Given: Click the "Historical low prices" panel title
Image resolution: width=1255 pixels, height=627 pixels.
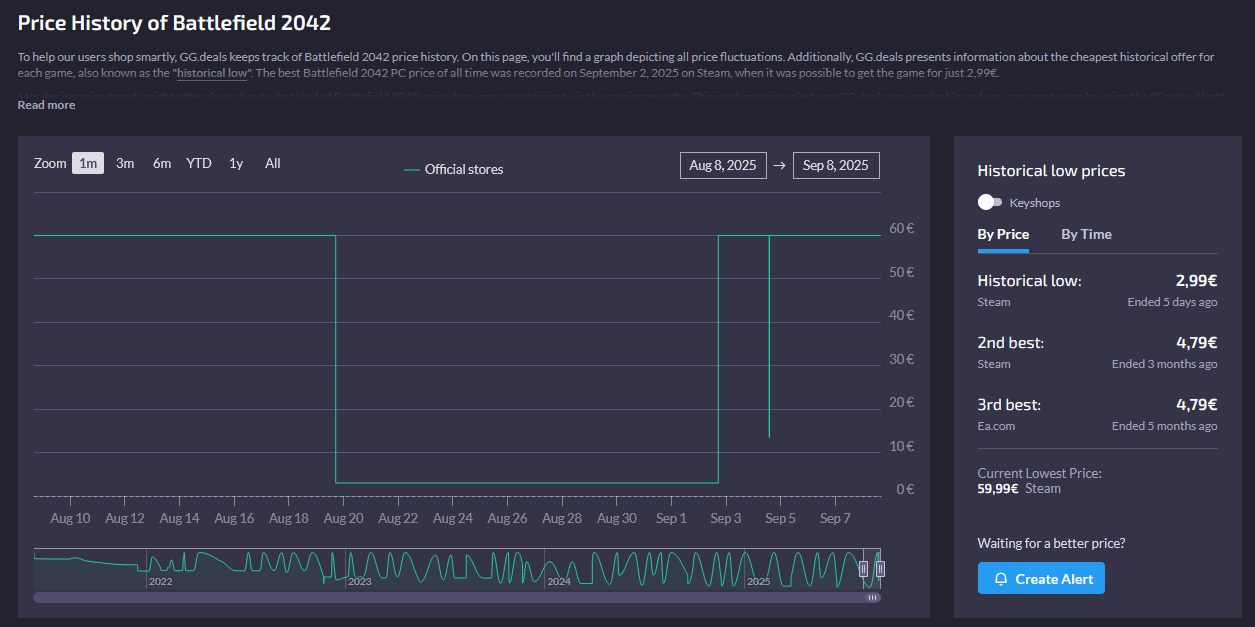Looking at the screenshot, I should (1051, 171).
